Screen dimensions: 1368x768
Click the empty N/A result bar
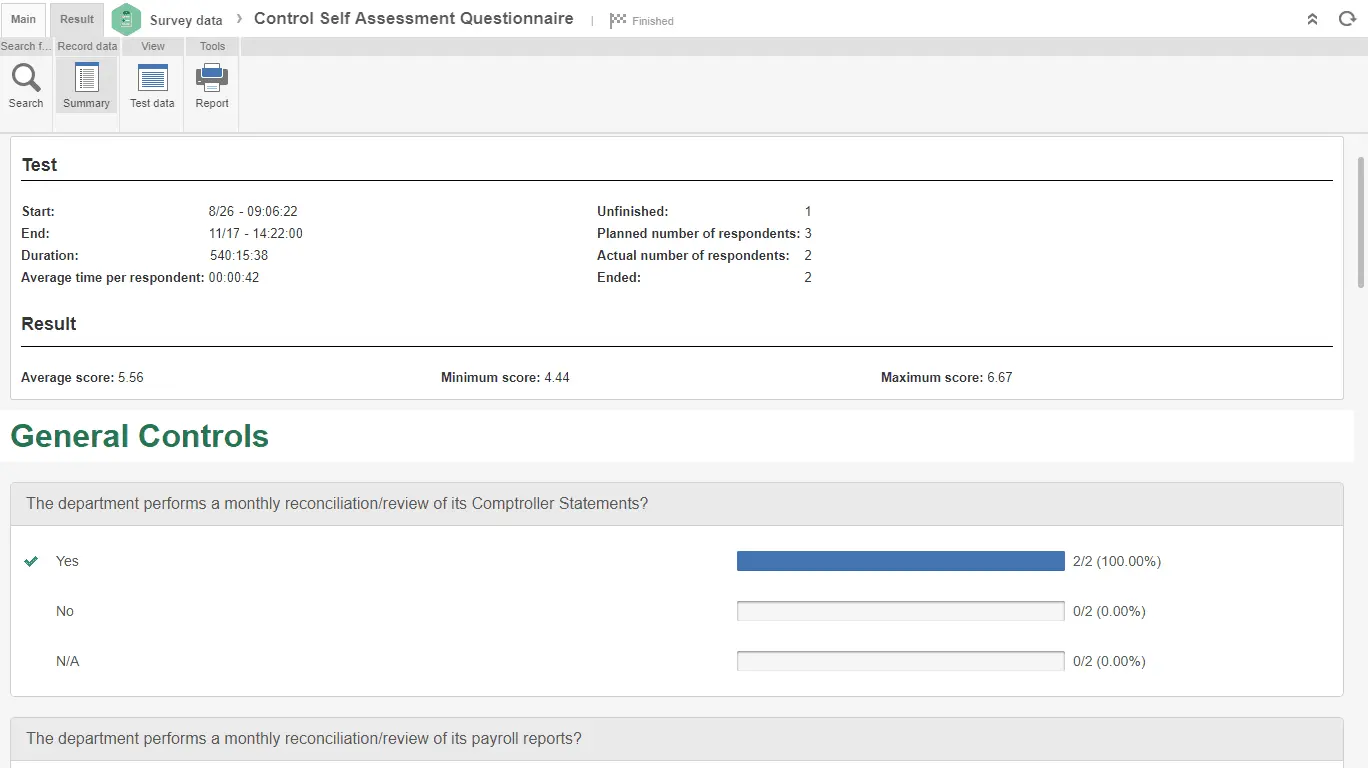tap(900, 661)
